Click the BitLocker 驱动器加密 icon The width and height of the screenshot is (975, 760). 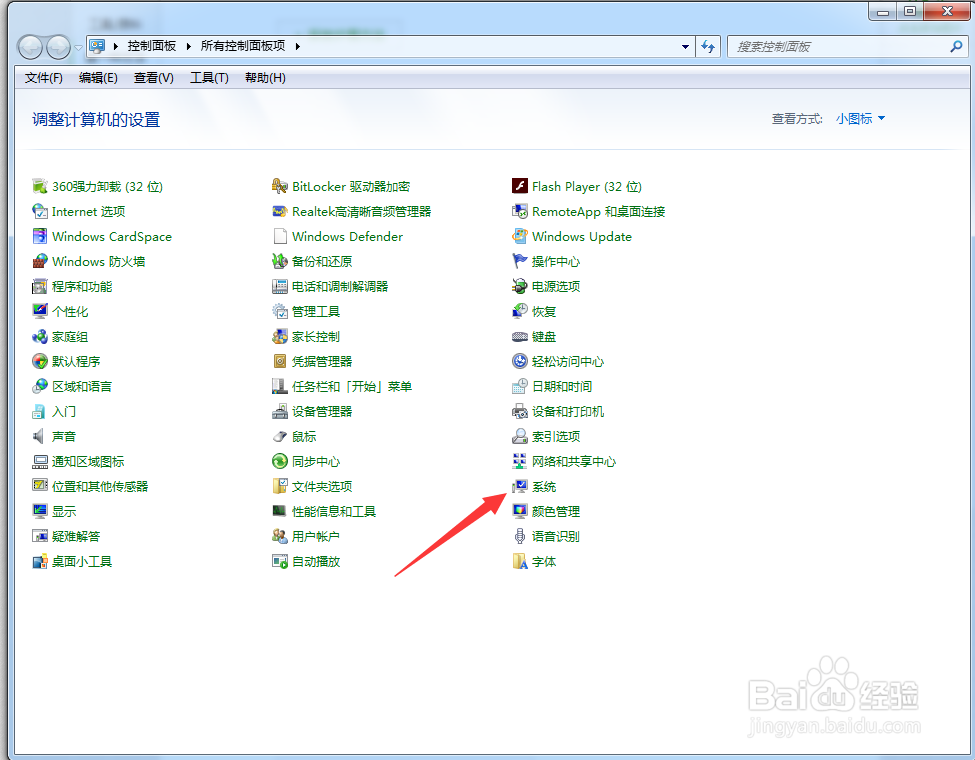(x=280, y=186)
